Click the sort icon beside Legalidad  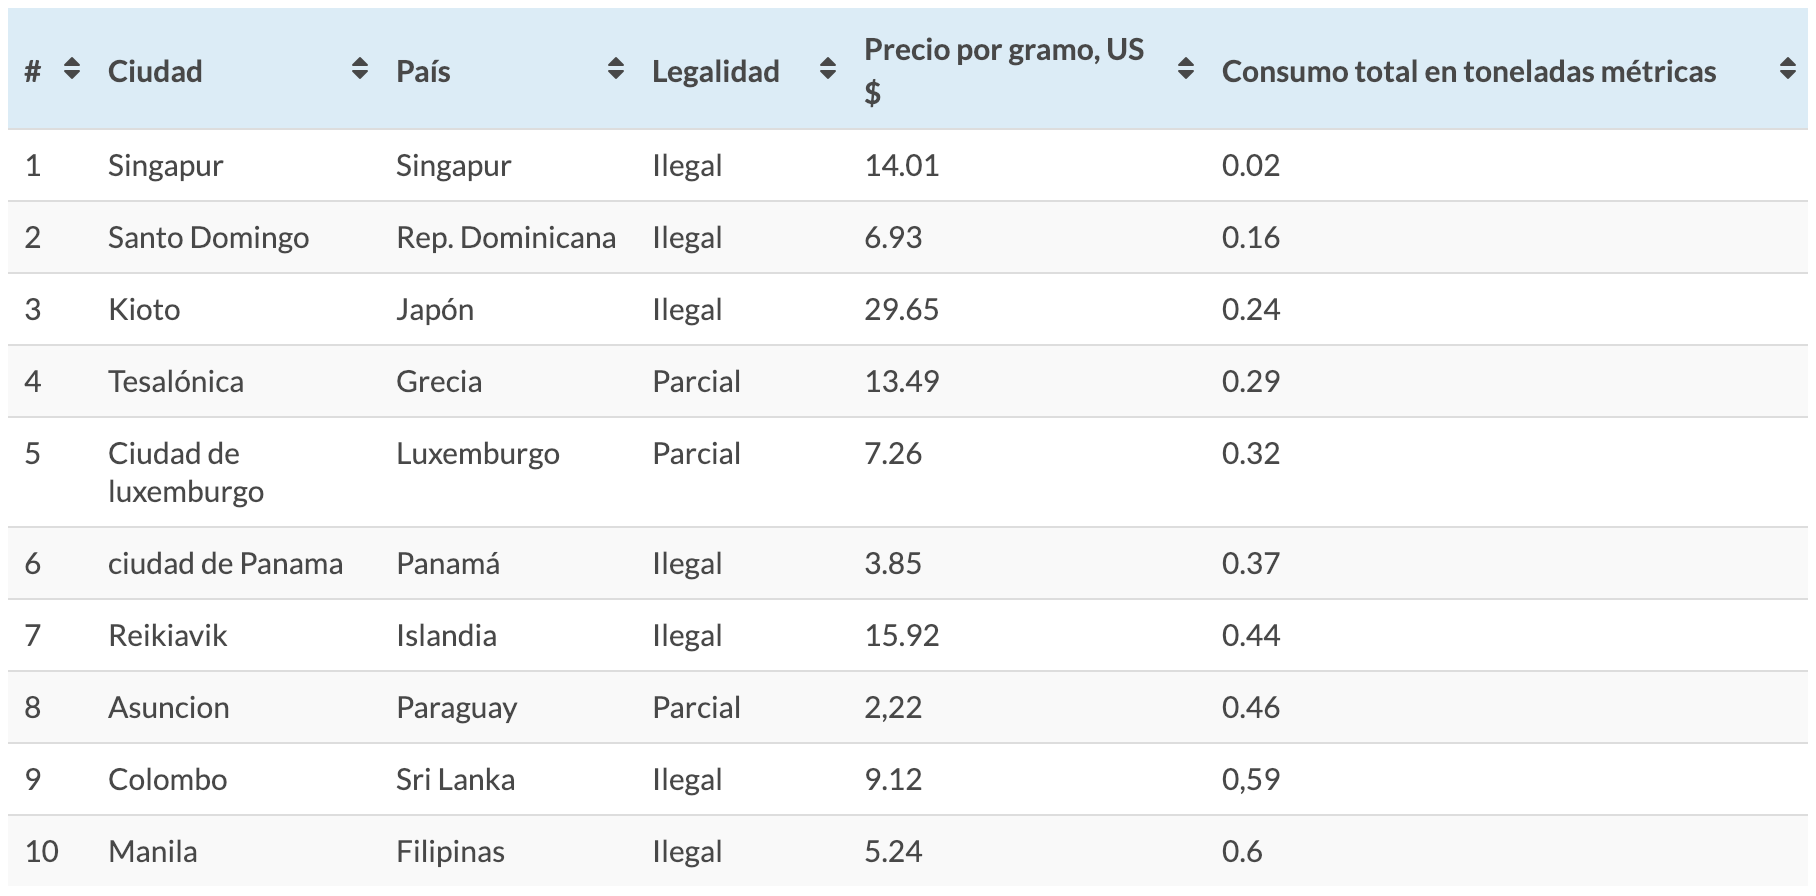point(826,70)
